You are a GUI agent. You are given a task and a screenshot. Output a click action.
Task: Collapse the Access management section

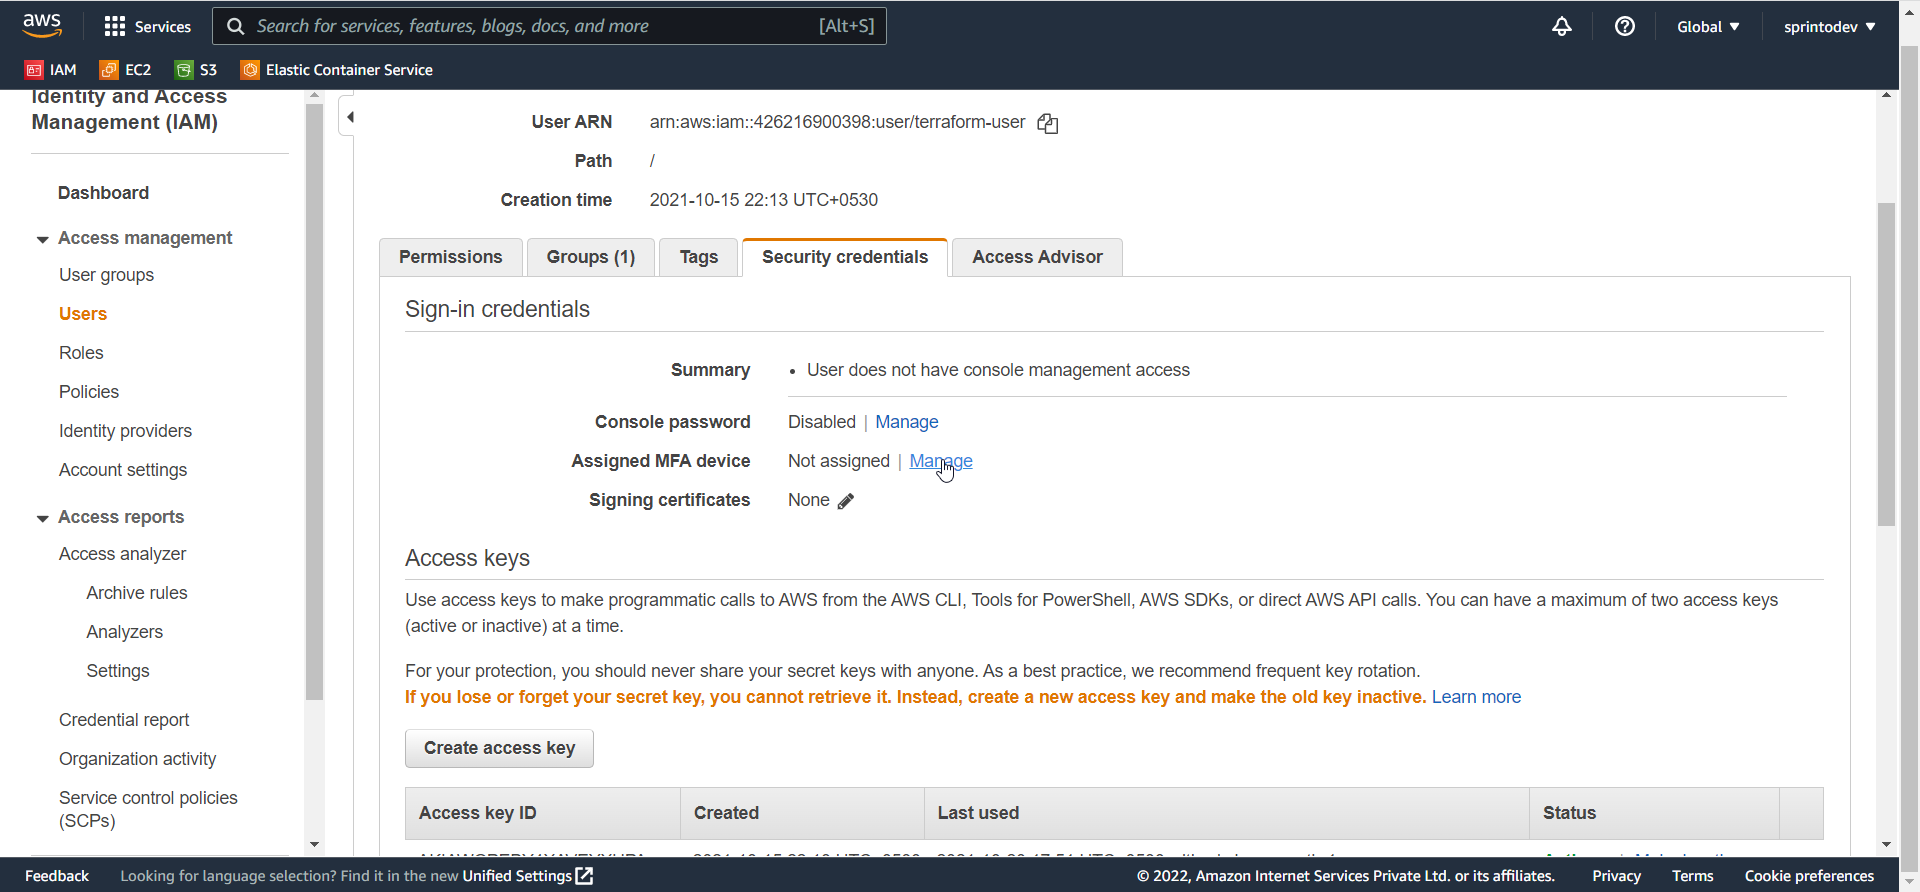tap(42, 239)
